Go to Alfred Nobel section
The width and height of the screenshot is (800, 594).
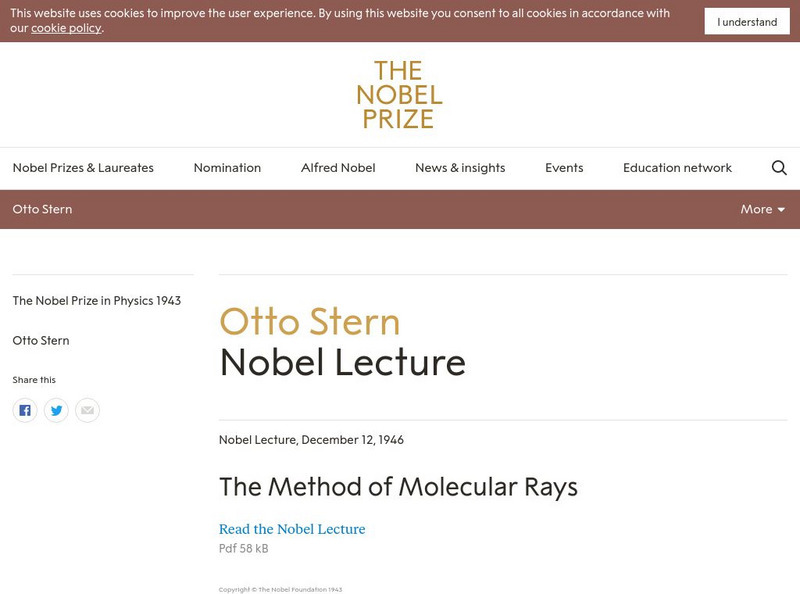(338, 168)
